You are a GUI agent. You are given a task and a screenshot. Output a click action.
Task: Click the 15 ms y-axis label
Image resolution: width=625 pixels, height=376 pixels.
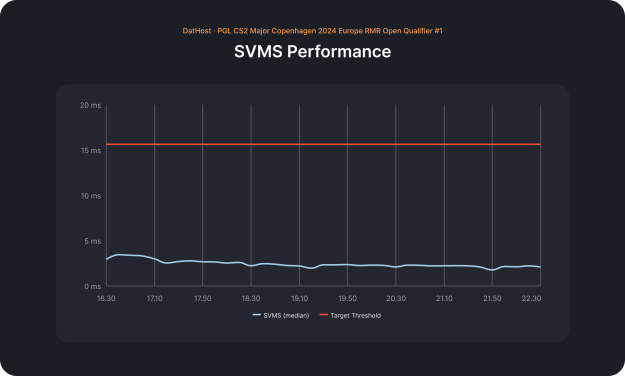point(91,151)
